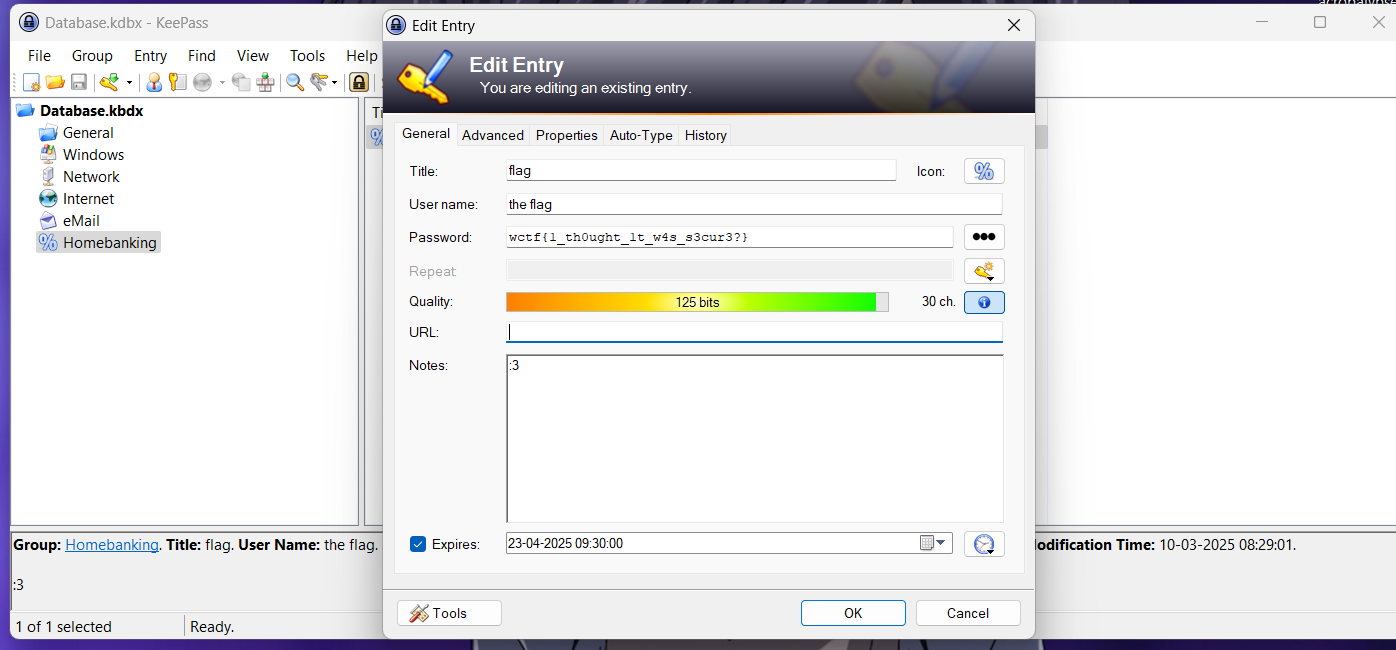Click the URL input field
Viewport: 1396px width, 650px height.
(754, 332)
